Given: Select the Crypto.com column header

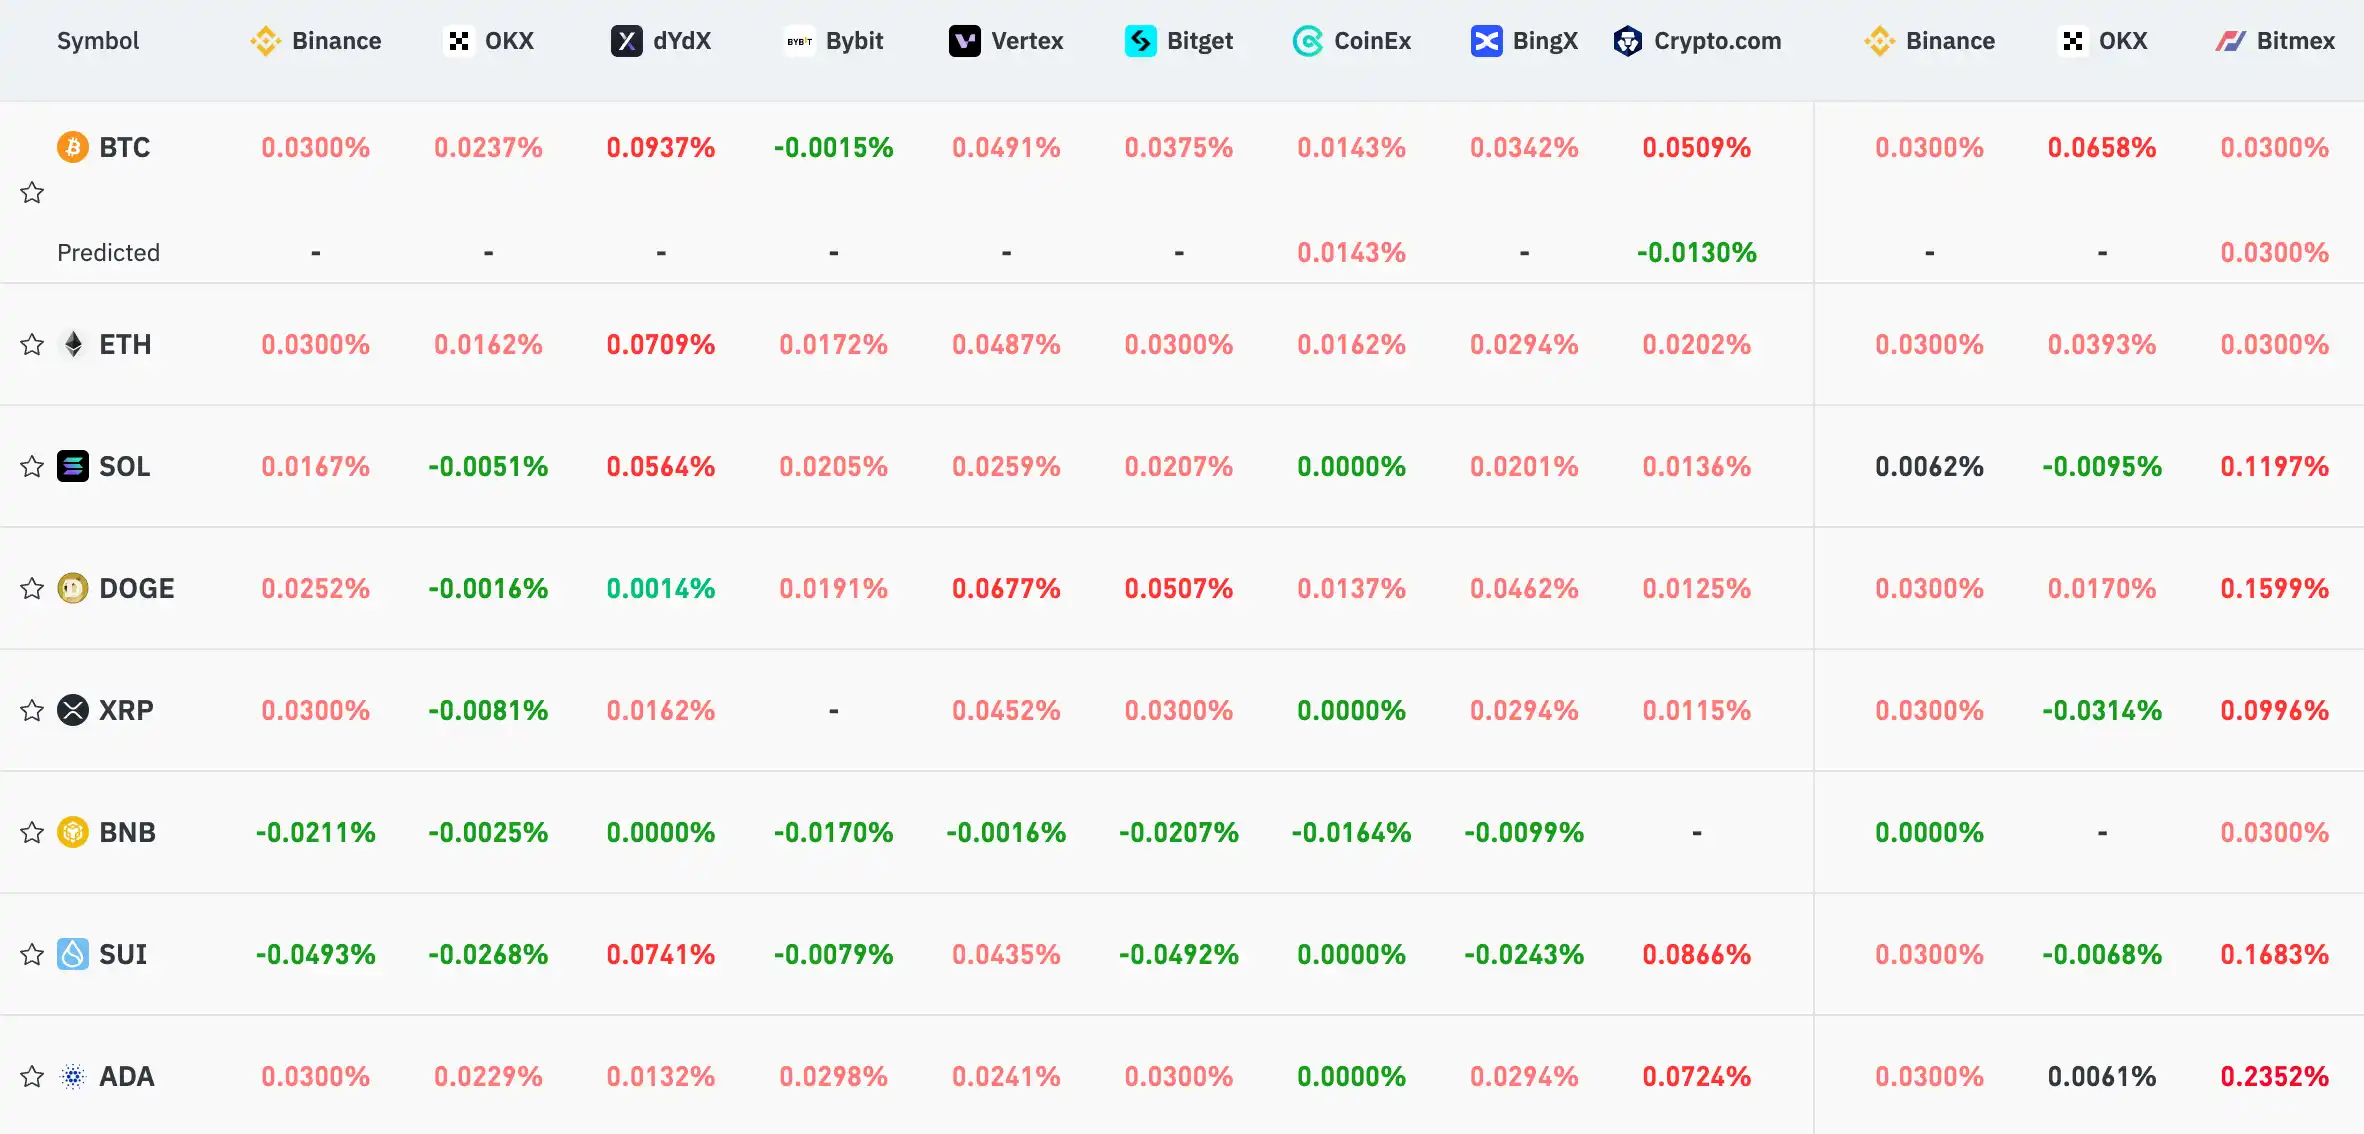Looking at the screenshot, I should coord(1698,41).
